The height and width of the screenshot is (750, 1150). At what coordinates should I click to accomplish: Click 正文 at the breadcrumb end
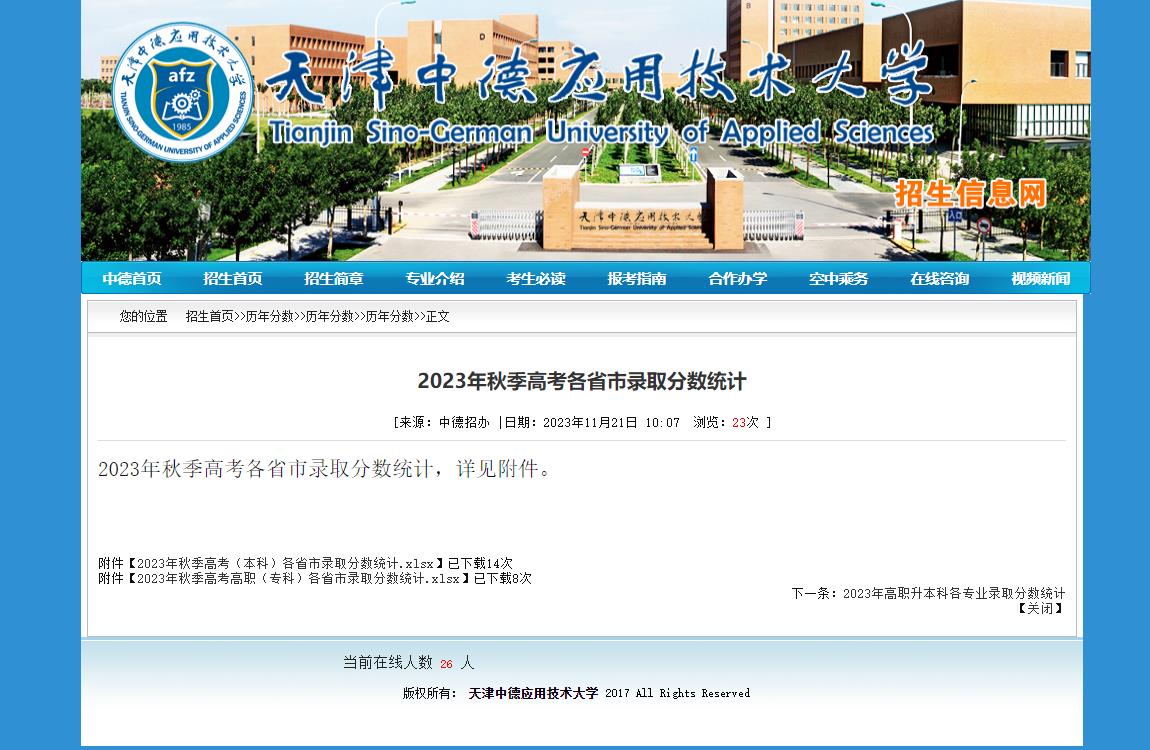tap(437, 317)
